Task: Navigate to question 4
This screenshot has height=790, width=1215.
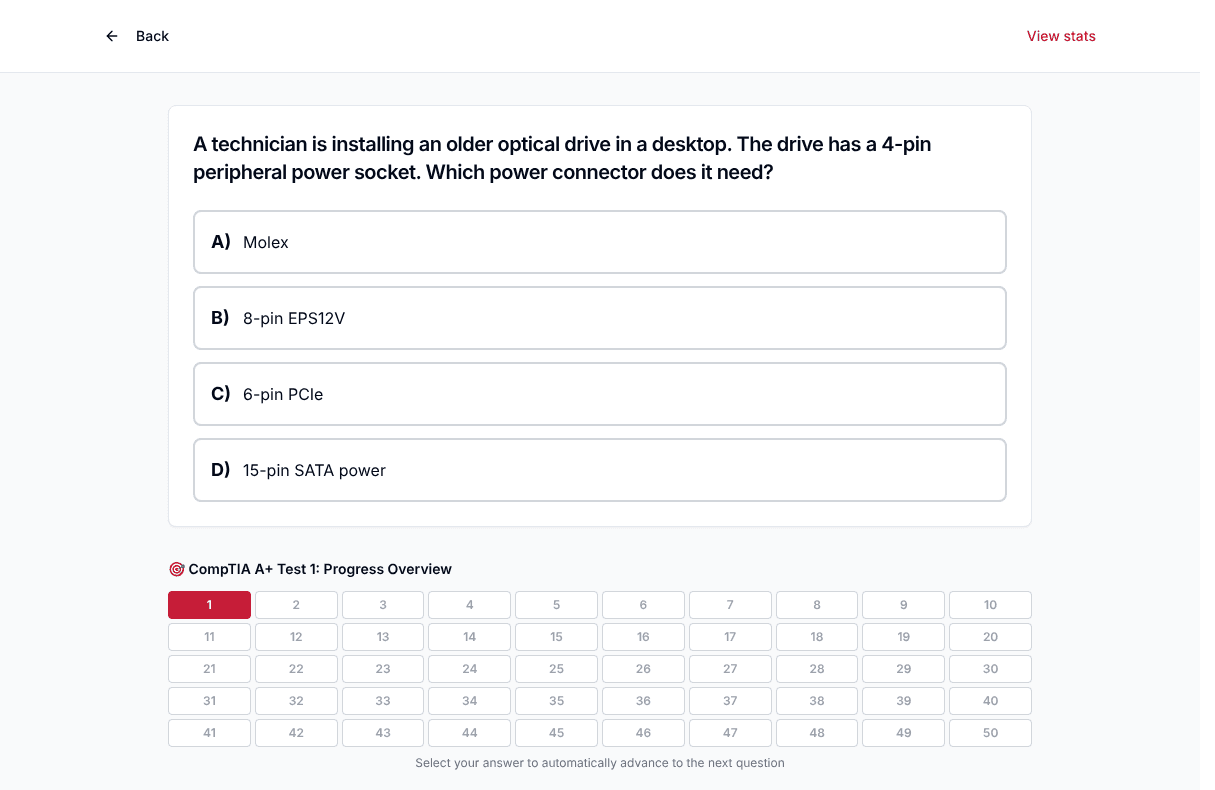Action: [x=470, y=605]
